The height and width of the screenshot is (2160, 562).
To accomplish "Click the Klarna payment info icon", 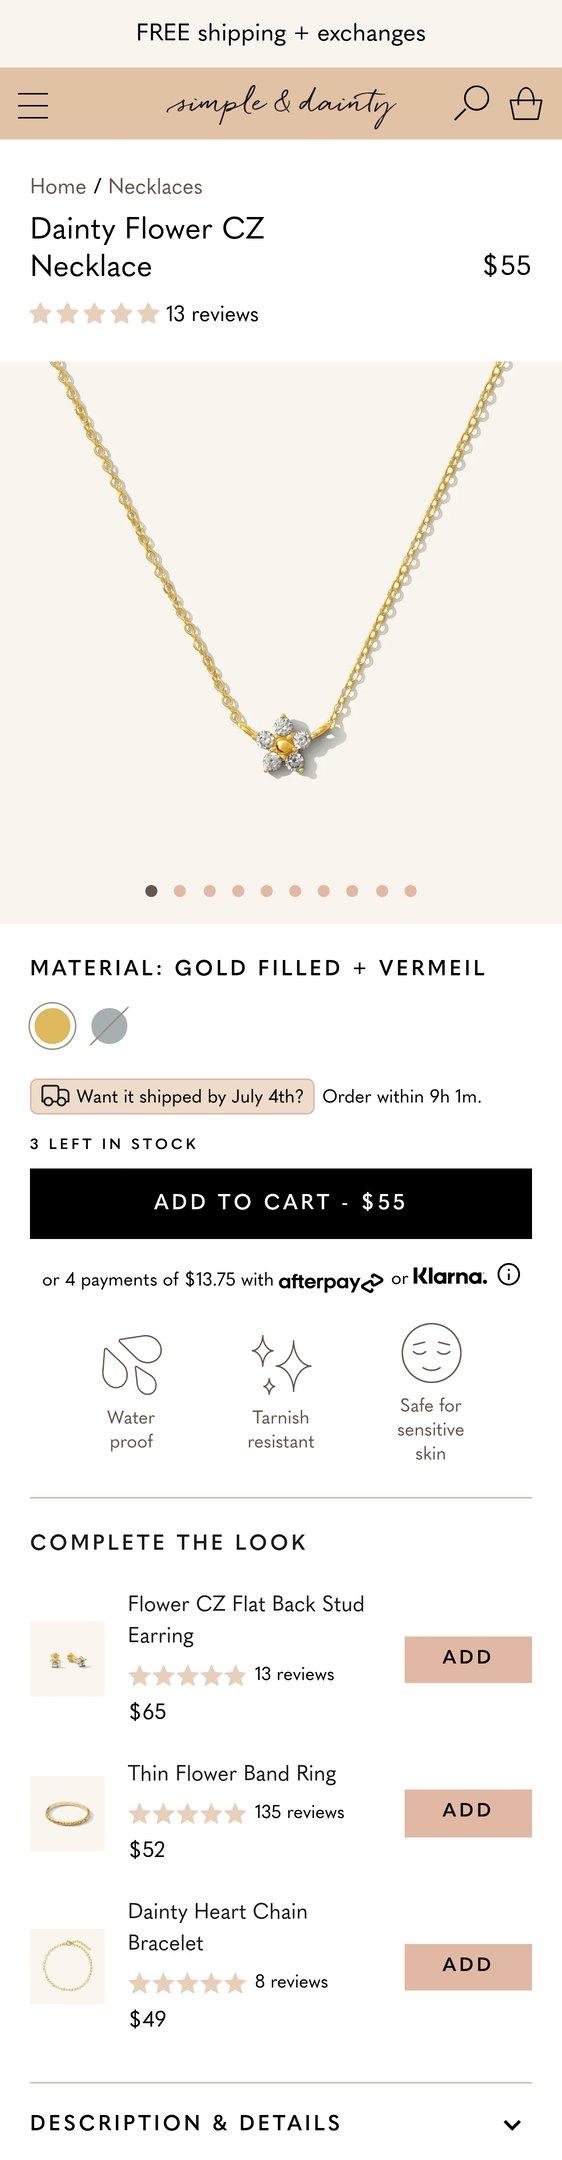I will click(x=509, y=1275).
